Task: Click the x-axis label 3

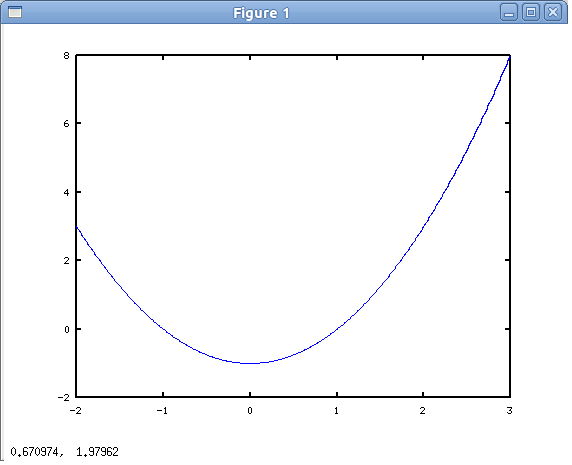Action: coord(509,411)
